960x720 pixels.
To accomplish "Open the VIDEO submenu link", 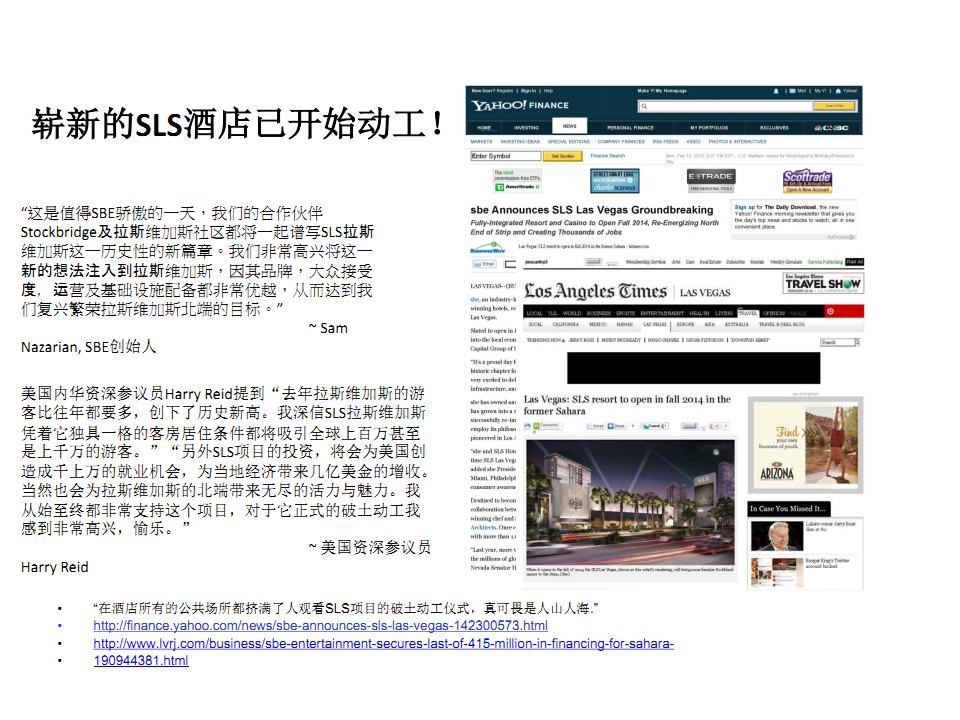I will pos(693,141).
